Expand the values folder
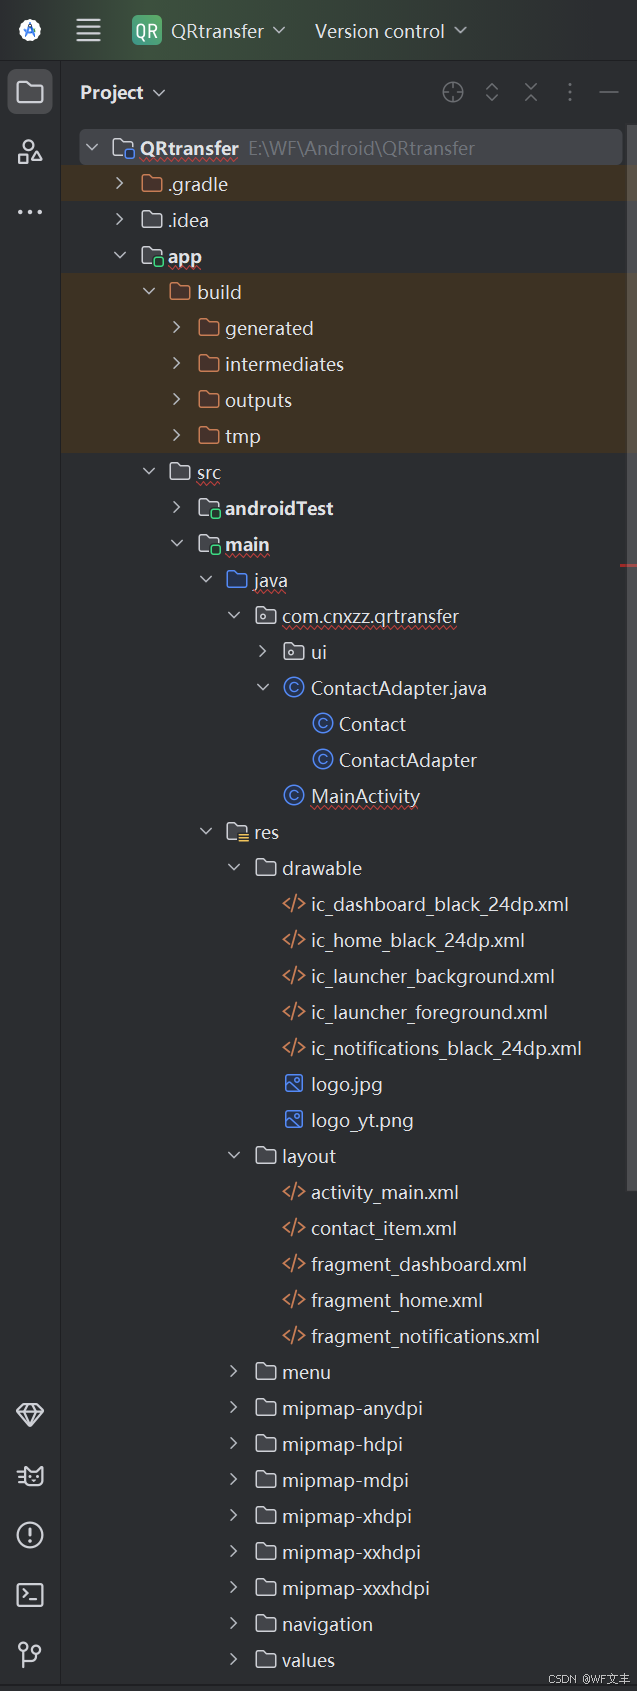This screenshot has height=1691, width=637. click(233, 1660)
